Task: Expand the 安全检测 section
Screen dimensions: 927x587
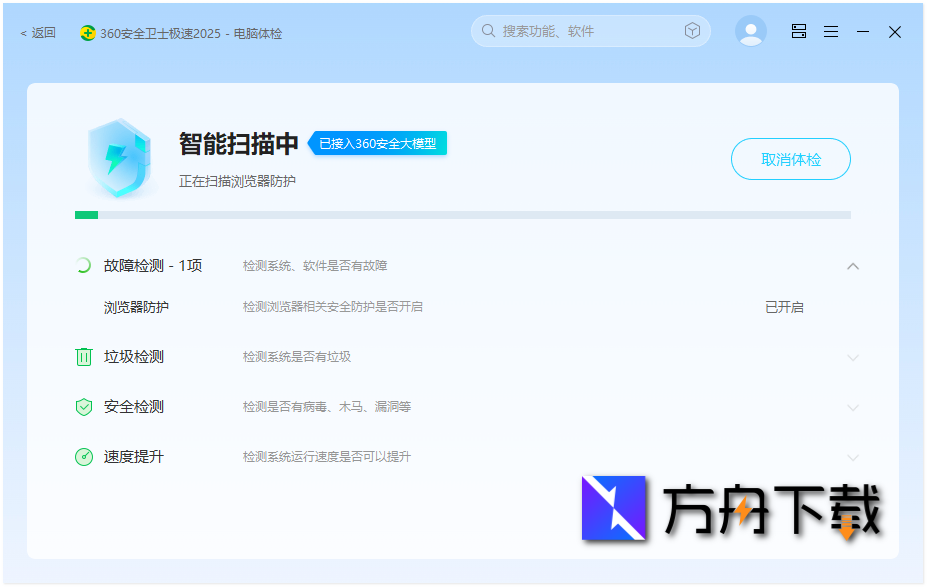Action: [x=853, y=407]
